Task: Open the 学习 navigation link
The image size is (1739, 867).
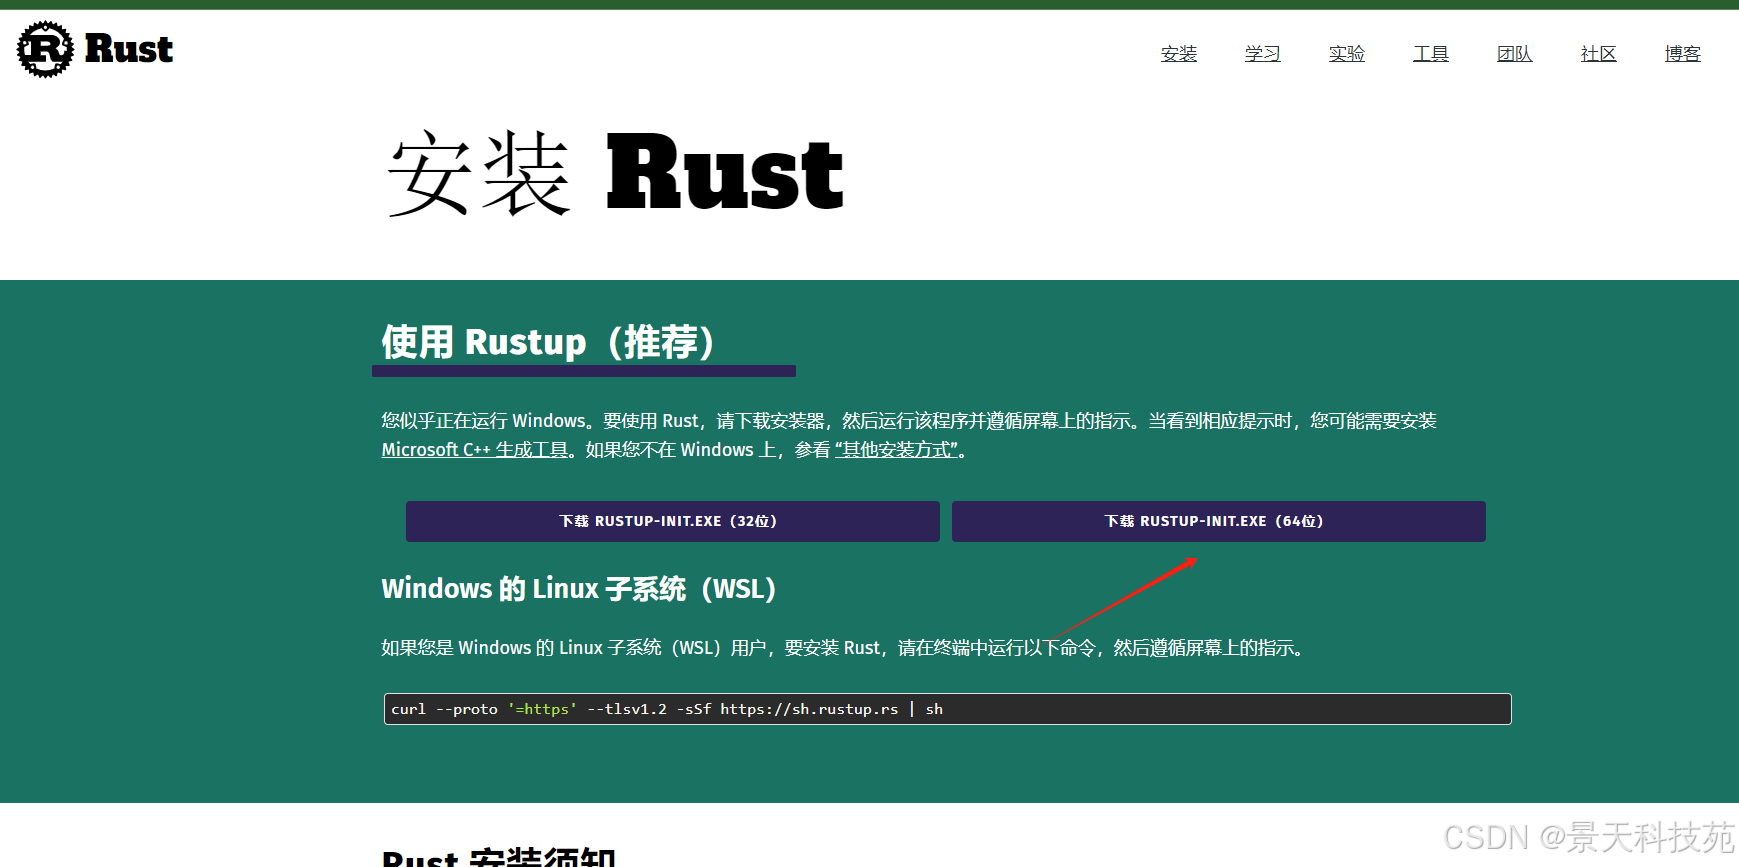Action: pyautogui.click(x=1263, y=54)
